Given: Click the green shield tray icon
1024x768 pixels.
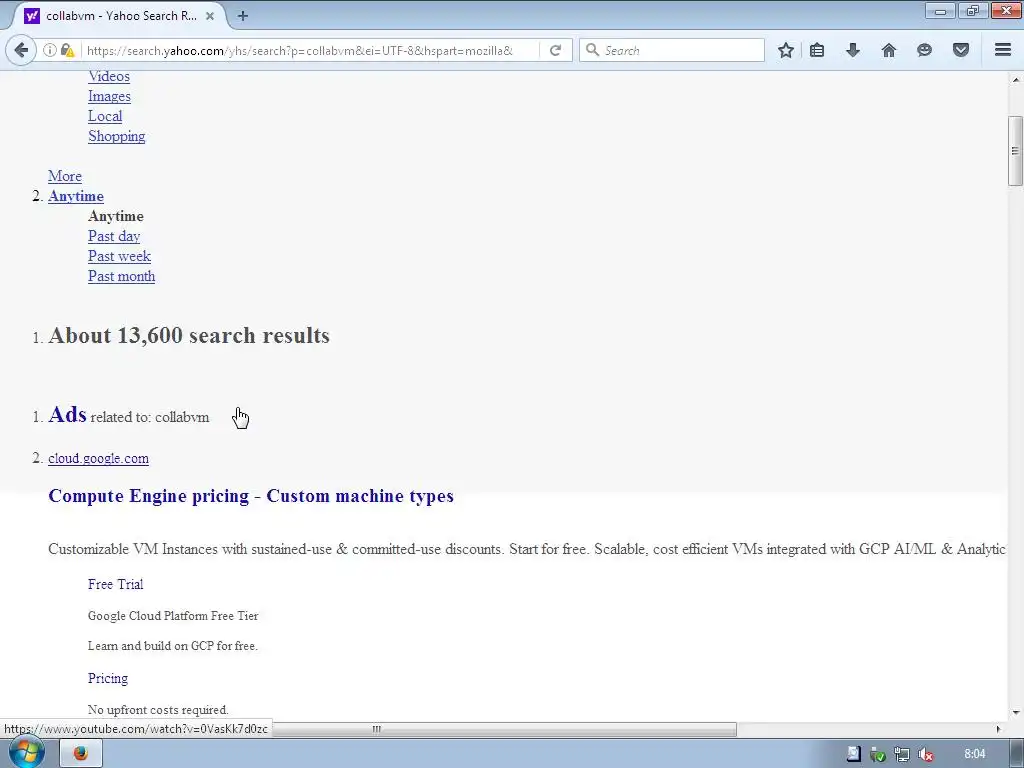Looking at the screenshot, I should click(878, 754).
